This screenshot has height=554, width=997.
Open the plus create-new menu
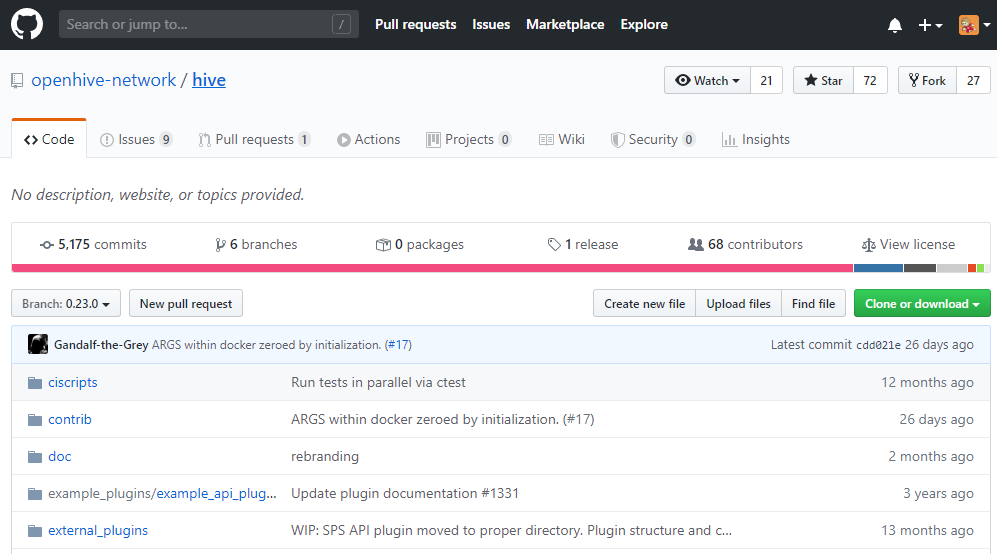click(x=930, y=25)
